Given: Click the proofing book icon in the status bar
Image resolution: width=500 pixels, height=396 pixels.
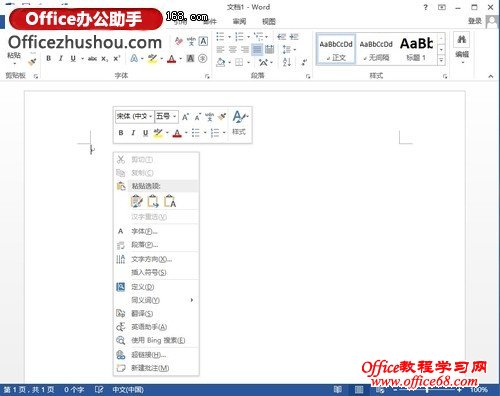Looking at the screenshot, I should (x=99, y=389).
